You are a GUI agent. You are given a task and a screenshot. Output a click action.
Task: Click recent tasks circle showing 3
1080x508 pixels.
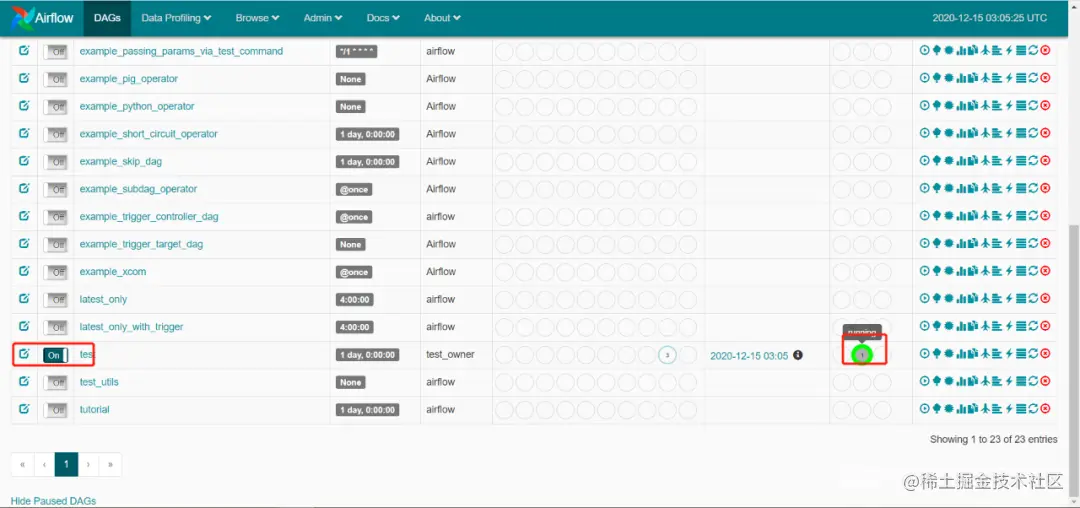coord(667,354)
